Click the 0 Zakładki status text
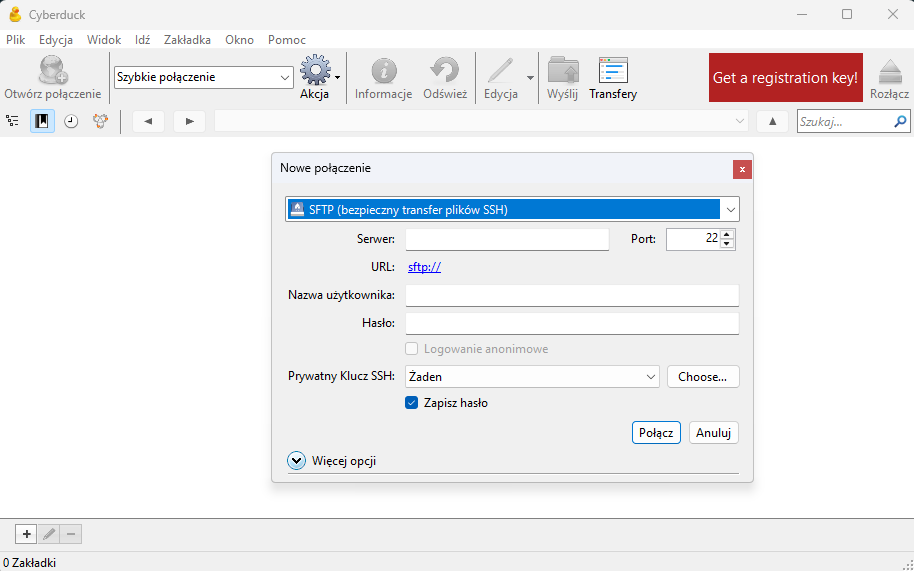Viewport: 914px width, 571px height. 29,562
